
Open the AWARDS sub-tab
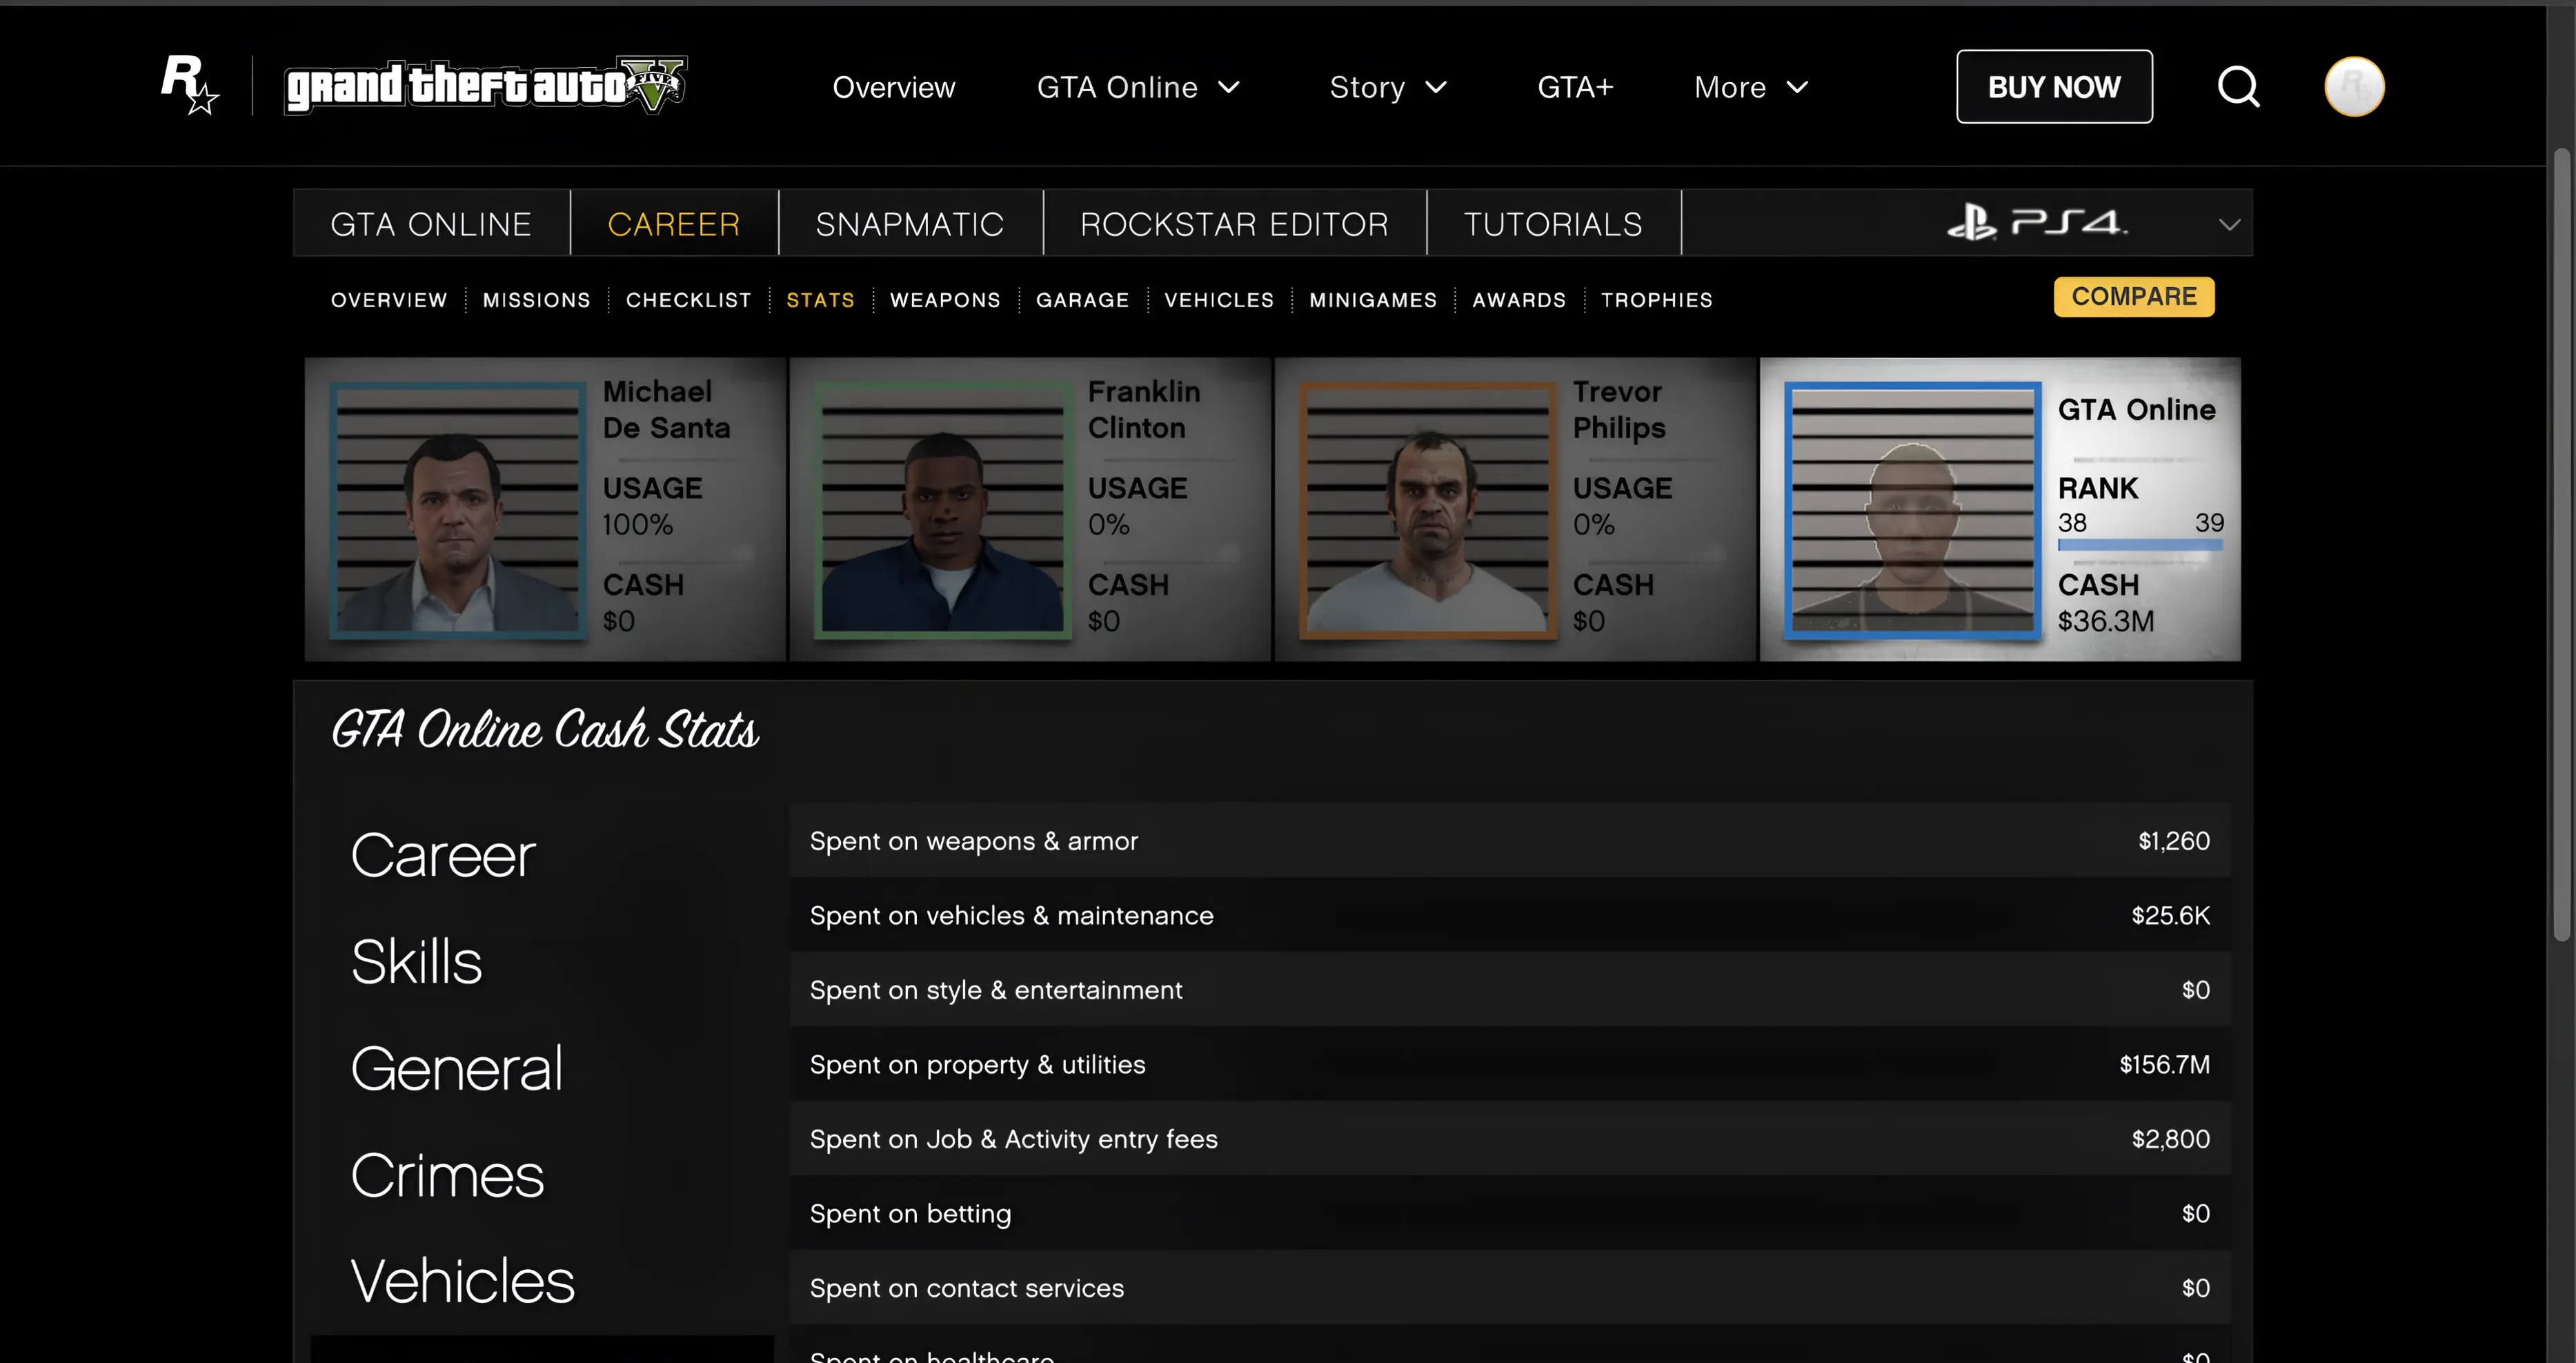pyautogui.click(x=1519, y=300)
